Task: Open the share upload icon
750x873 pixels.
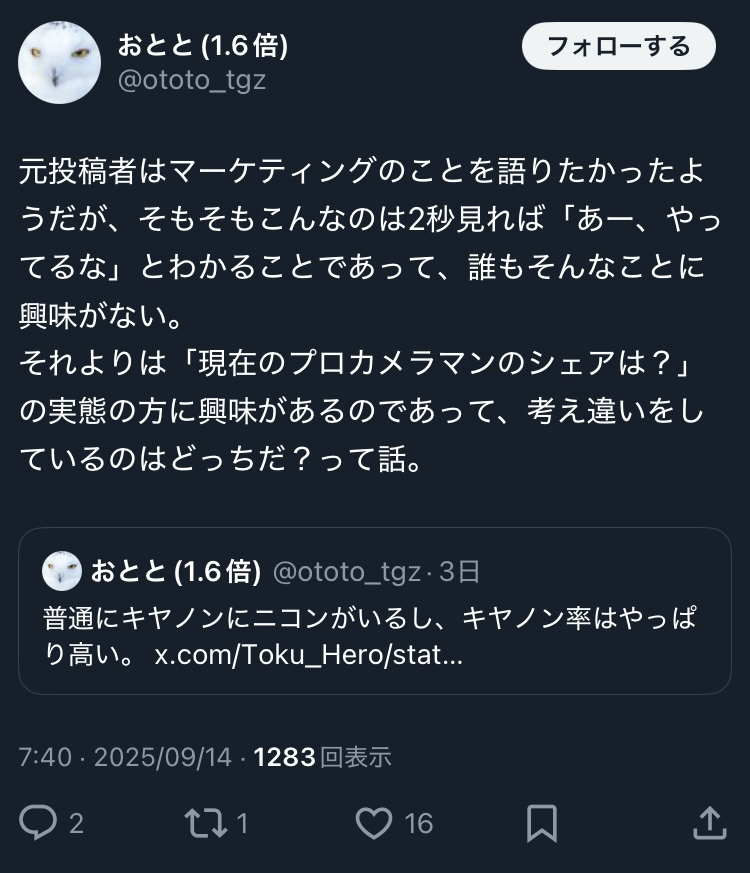Action: (710, 823)
